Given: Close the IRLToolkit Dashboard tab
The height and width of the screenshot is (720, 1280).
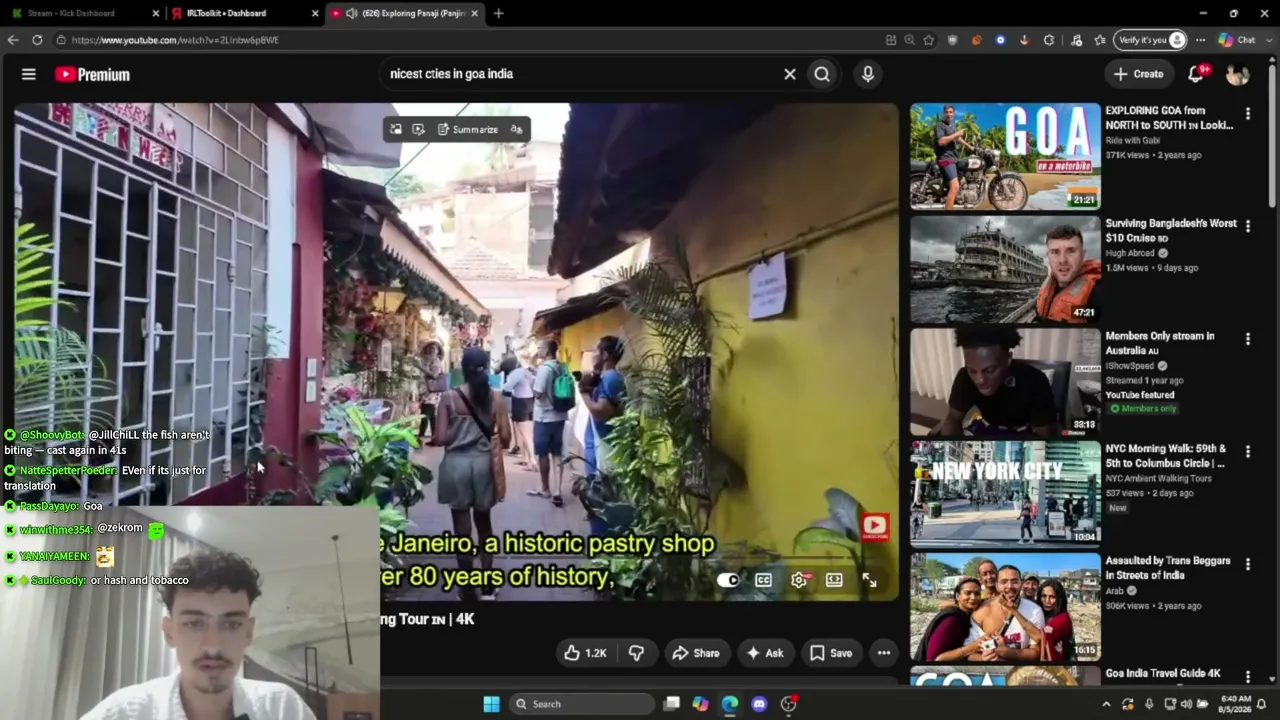Looking at the screenshot, I should tap(315, 13).
